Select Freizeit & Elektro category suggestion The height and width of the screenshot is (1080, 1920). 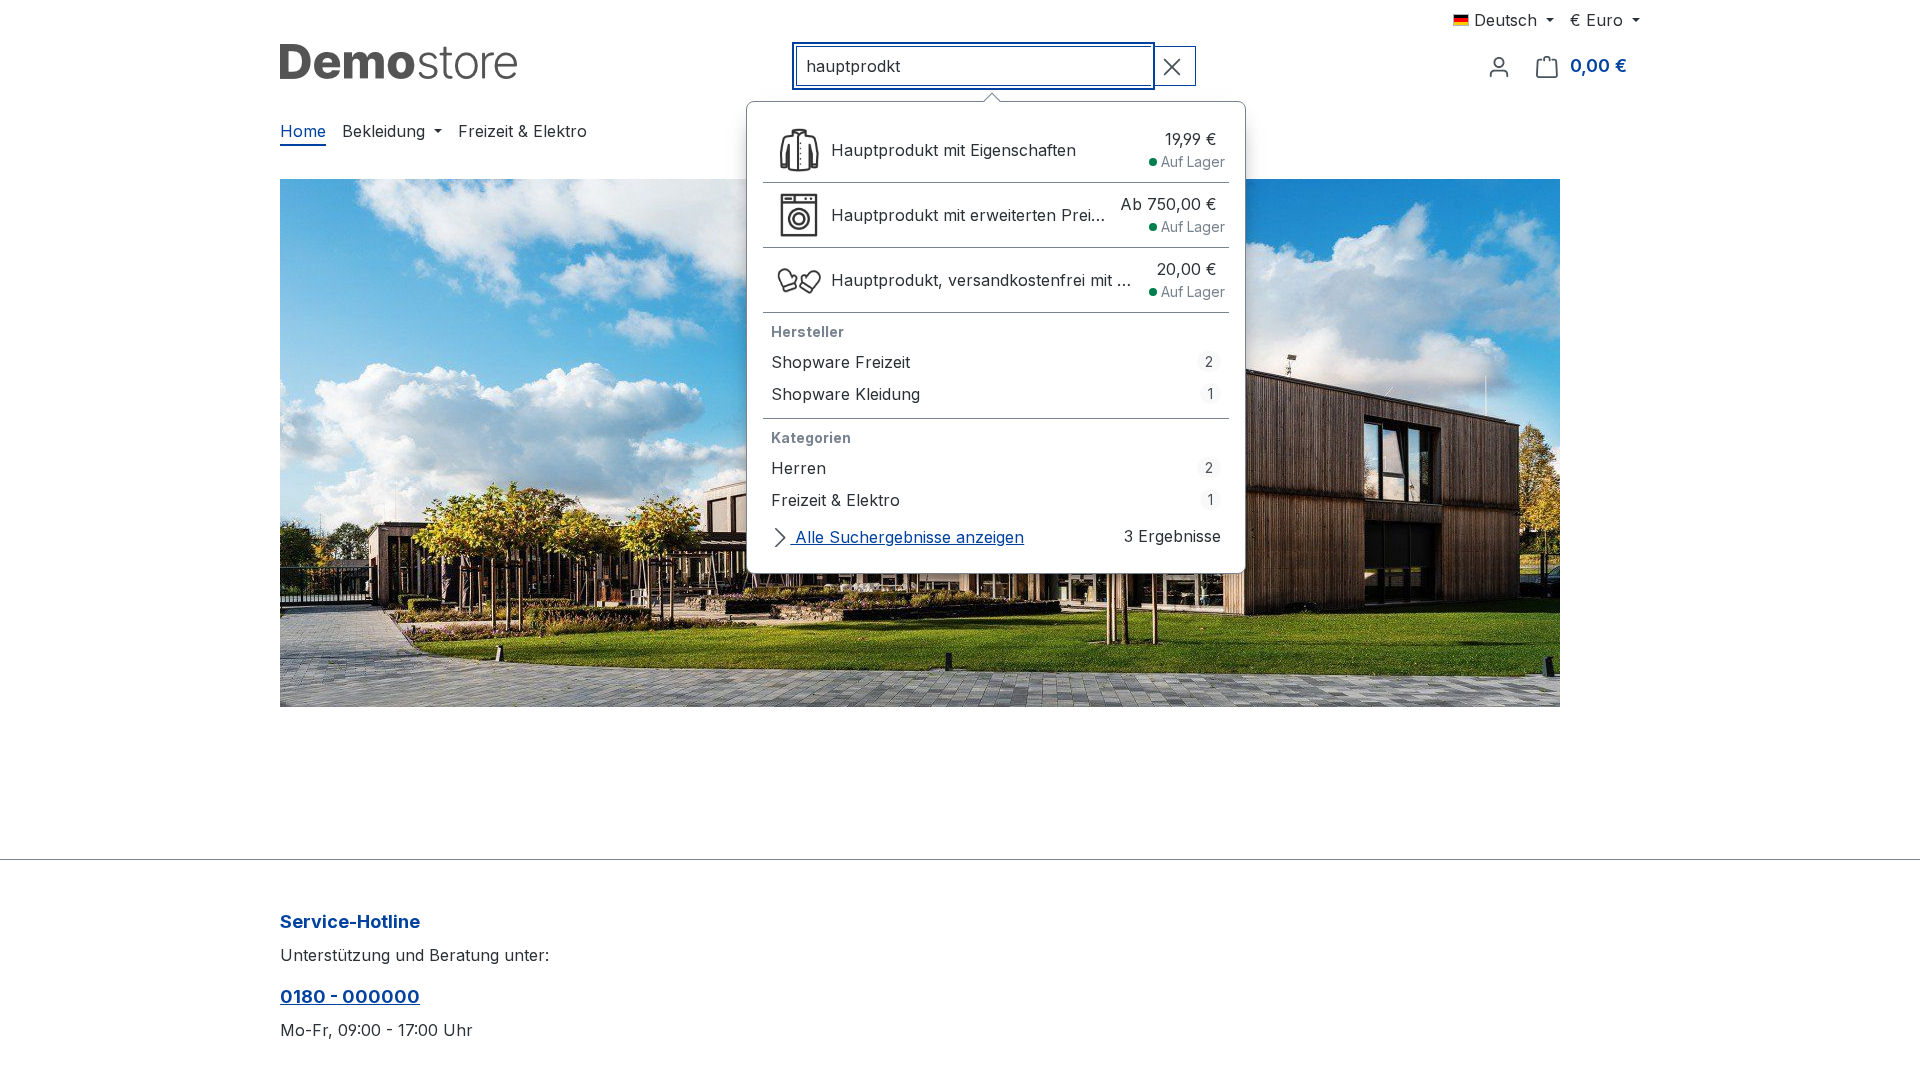coord(996,500)
